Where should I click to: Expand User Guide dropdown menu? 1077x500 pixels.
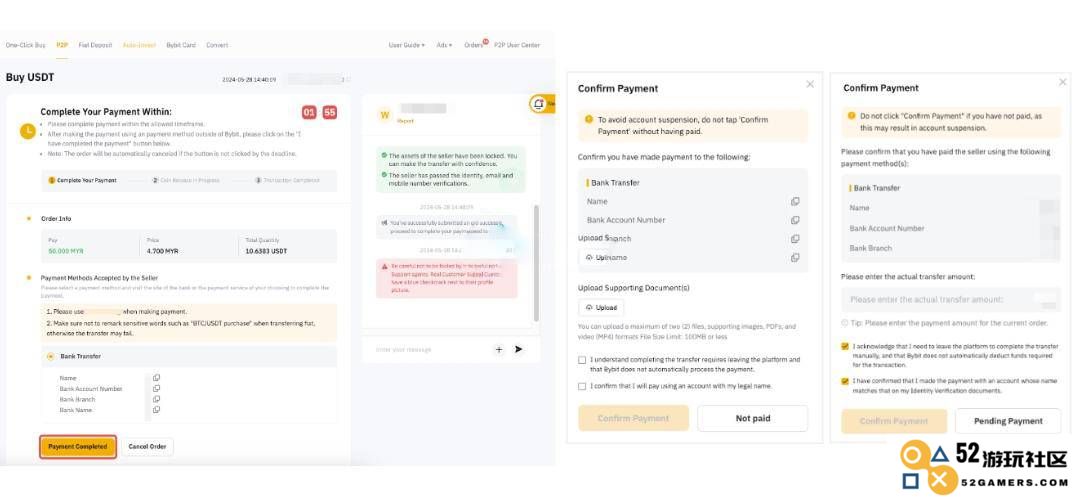point(407,45)
